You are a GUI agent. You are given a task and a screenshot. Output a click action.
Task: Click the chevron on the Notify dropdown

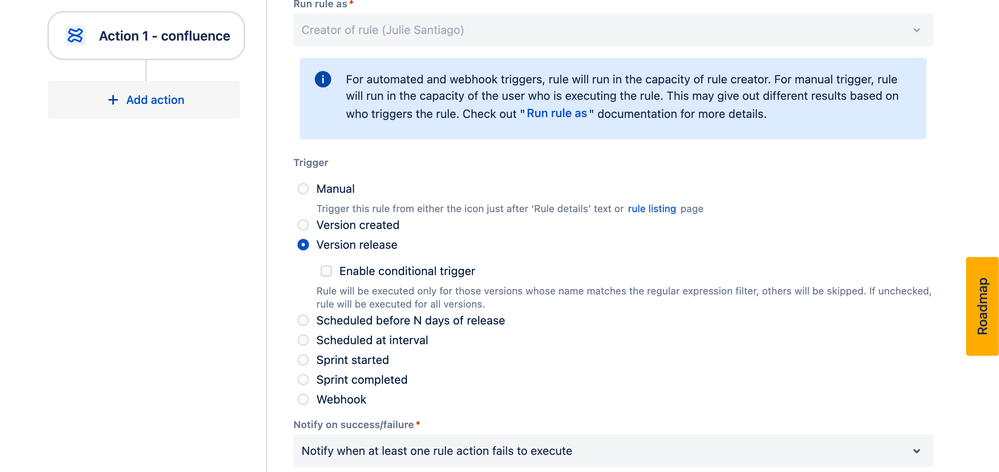click(x=916, y=451)
